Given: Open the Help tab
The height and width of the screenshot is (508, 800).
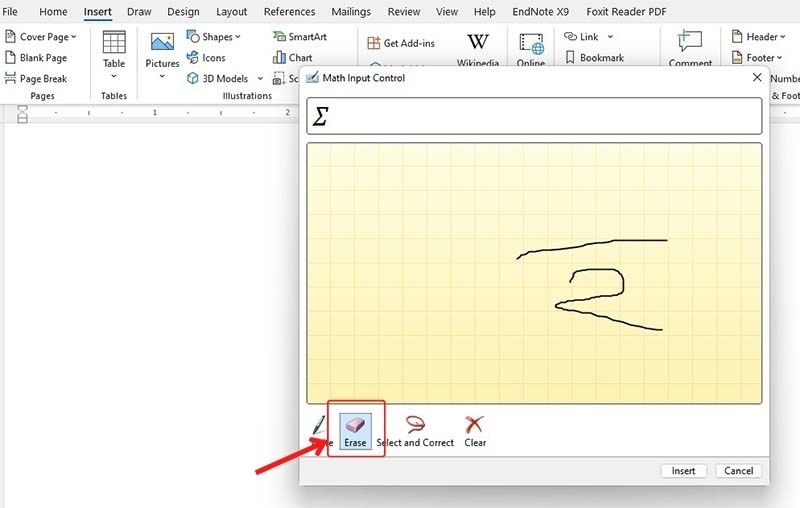Looking at the screenshot, I should (484, 11).
